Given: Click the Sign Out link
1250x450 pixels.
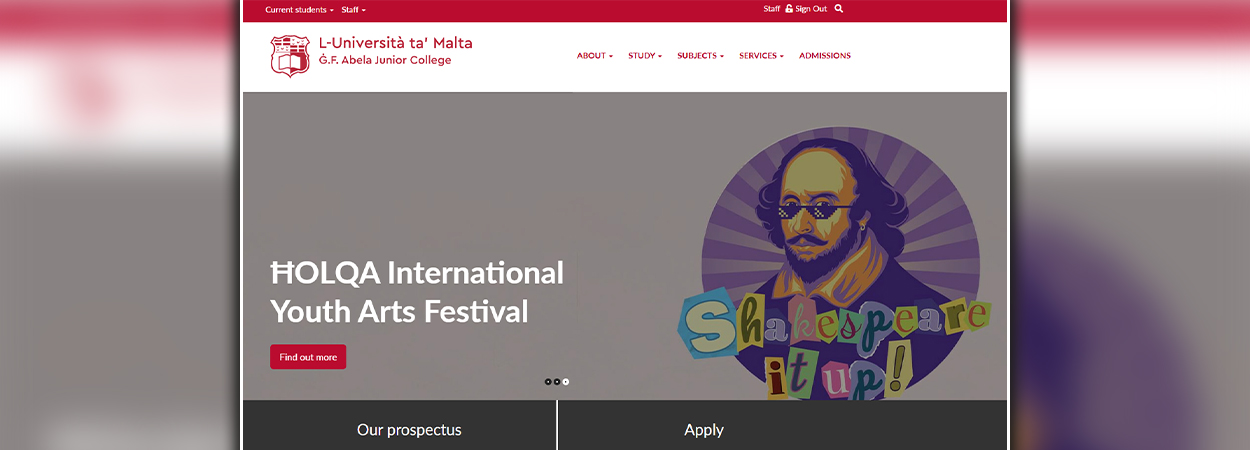Looking at the screenshot, I should [x=811, y=9].
